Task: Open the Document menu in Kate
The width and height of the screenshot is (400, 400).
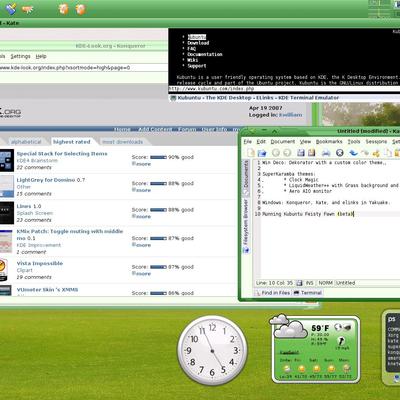Action: (283, 142)
